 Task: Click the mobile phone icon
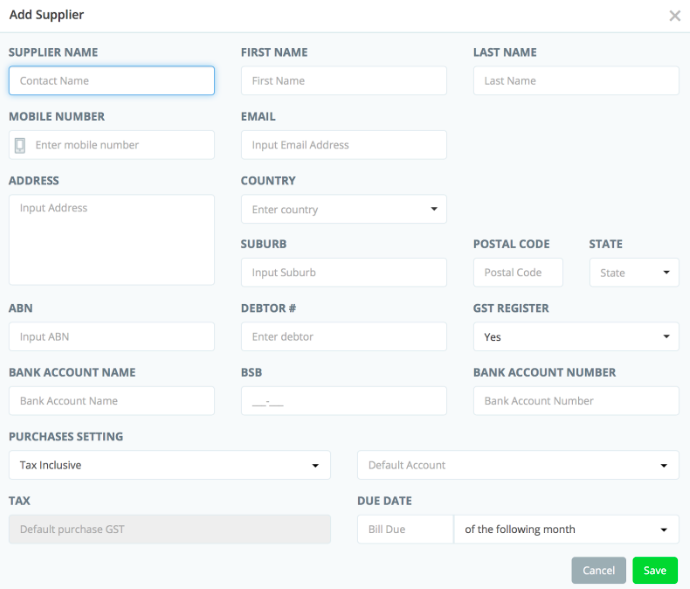click(20, 145)
